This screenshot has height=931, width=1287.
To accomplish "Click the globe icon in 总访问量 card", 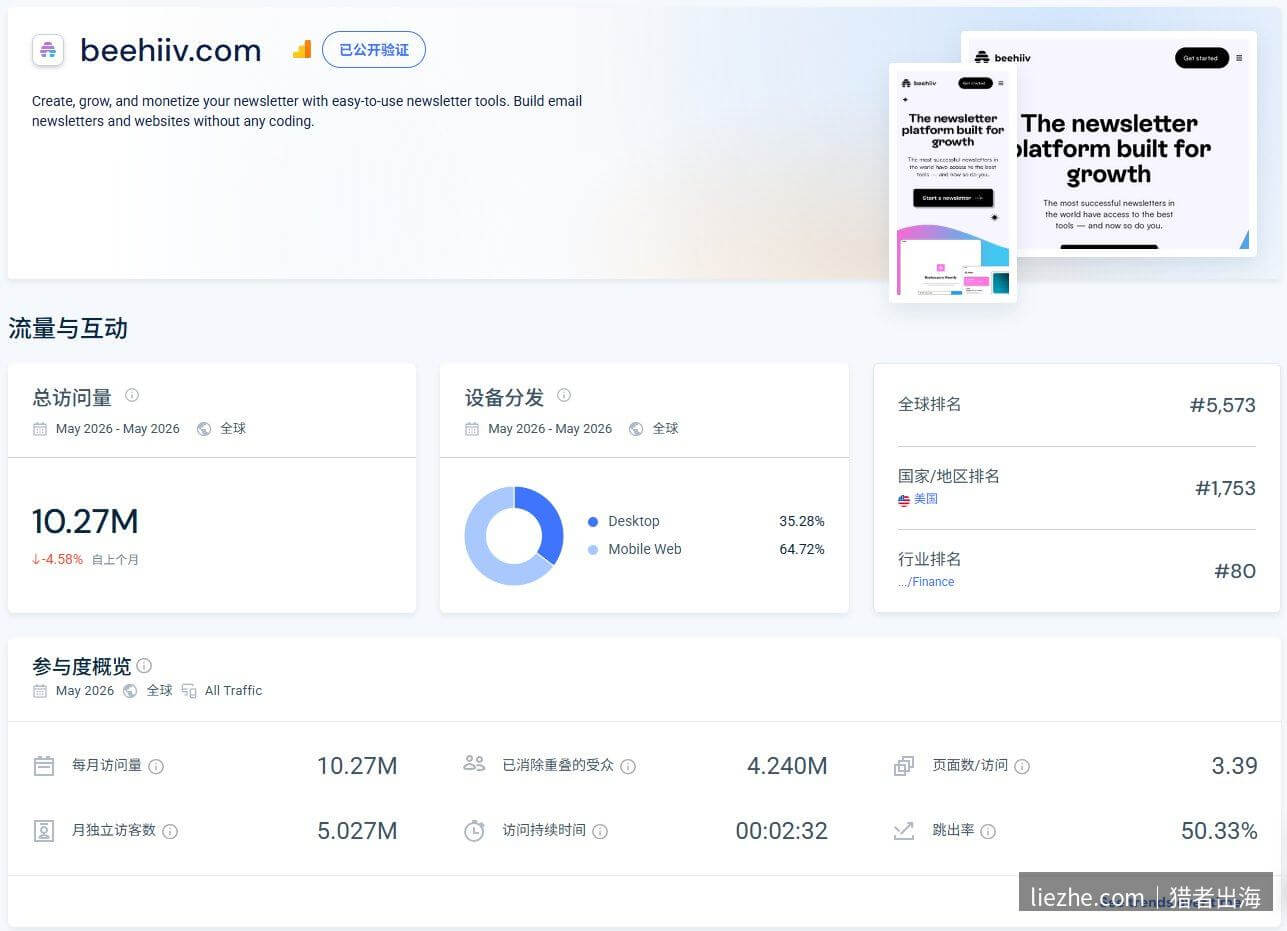I will 204,429.
